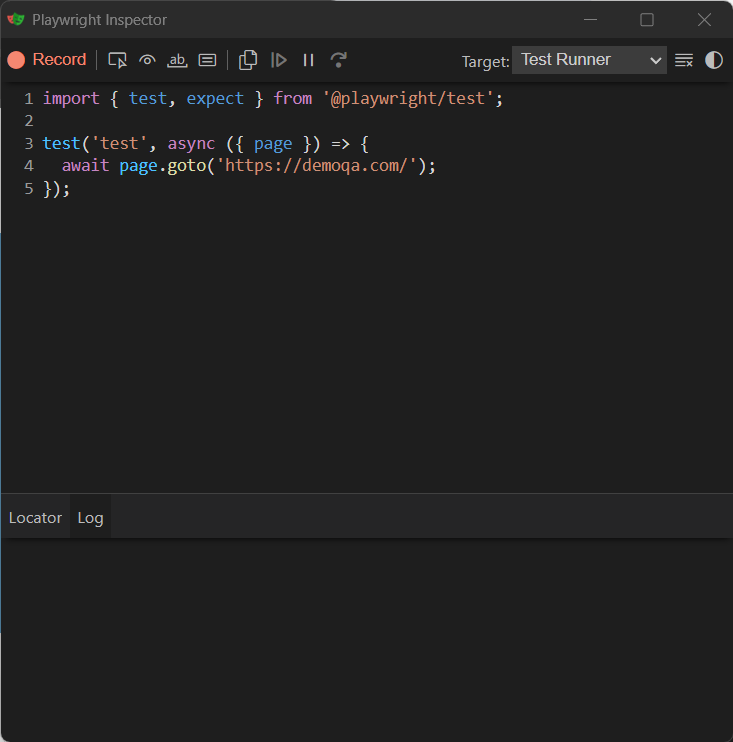
Task: Click the '@playwright/test' string
Action: pos(408,98)
